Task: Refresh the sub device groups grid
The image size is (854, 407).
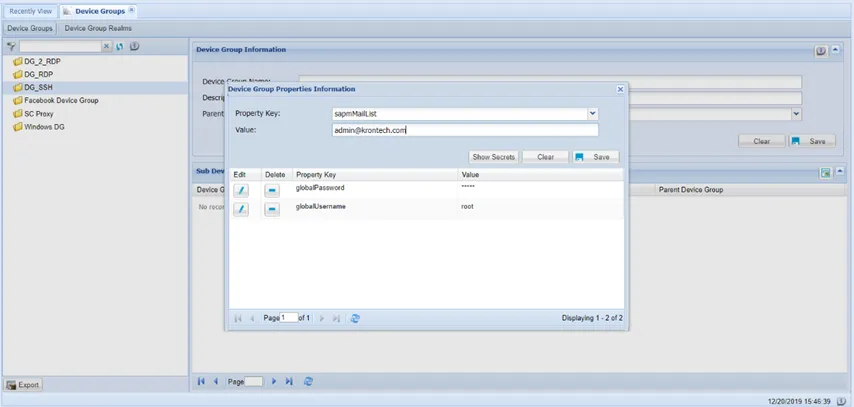Action: click(x=308, y=381)
